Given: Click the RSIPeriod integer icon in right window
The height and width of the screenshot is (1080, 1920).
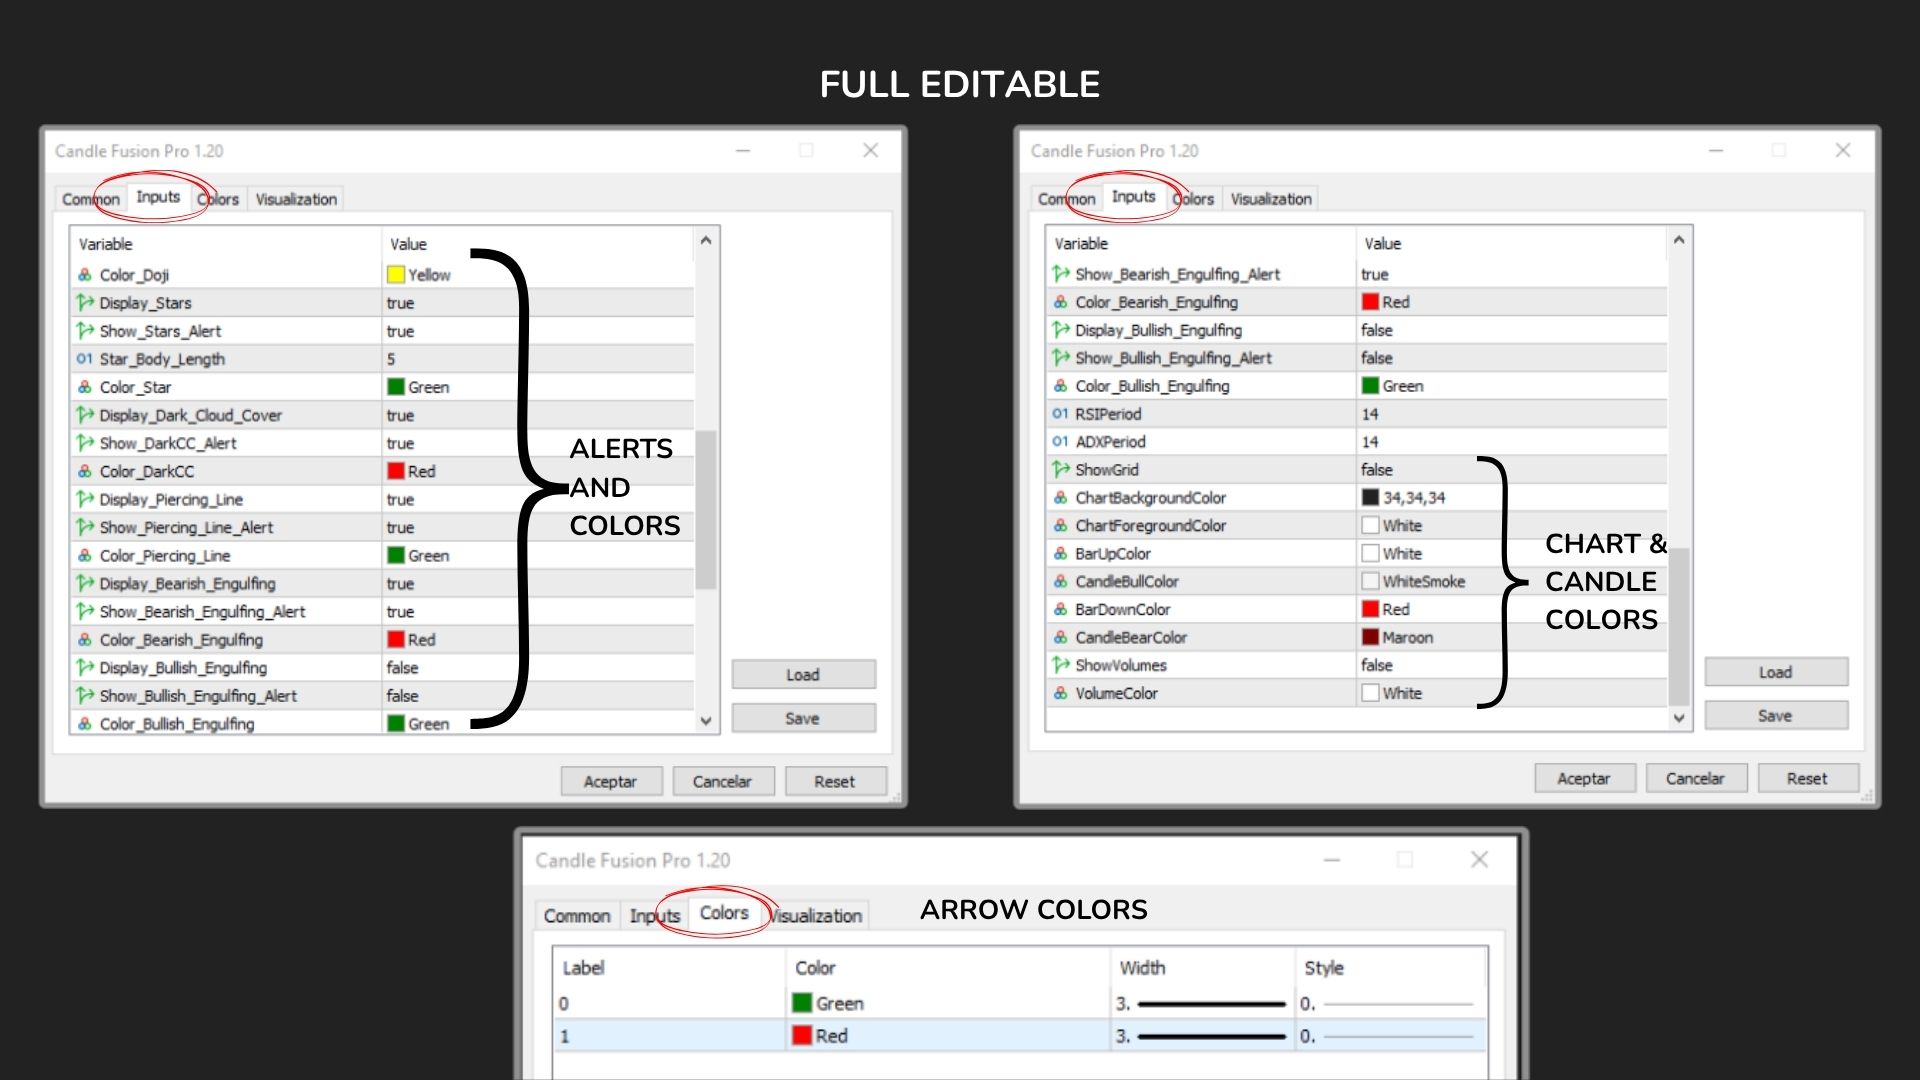Looking at the screenshot, I should click(x=1060, y=414).
